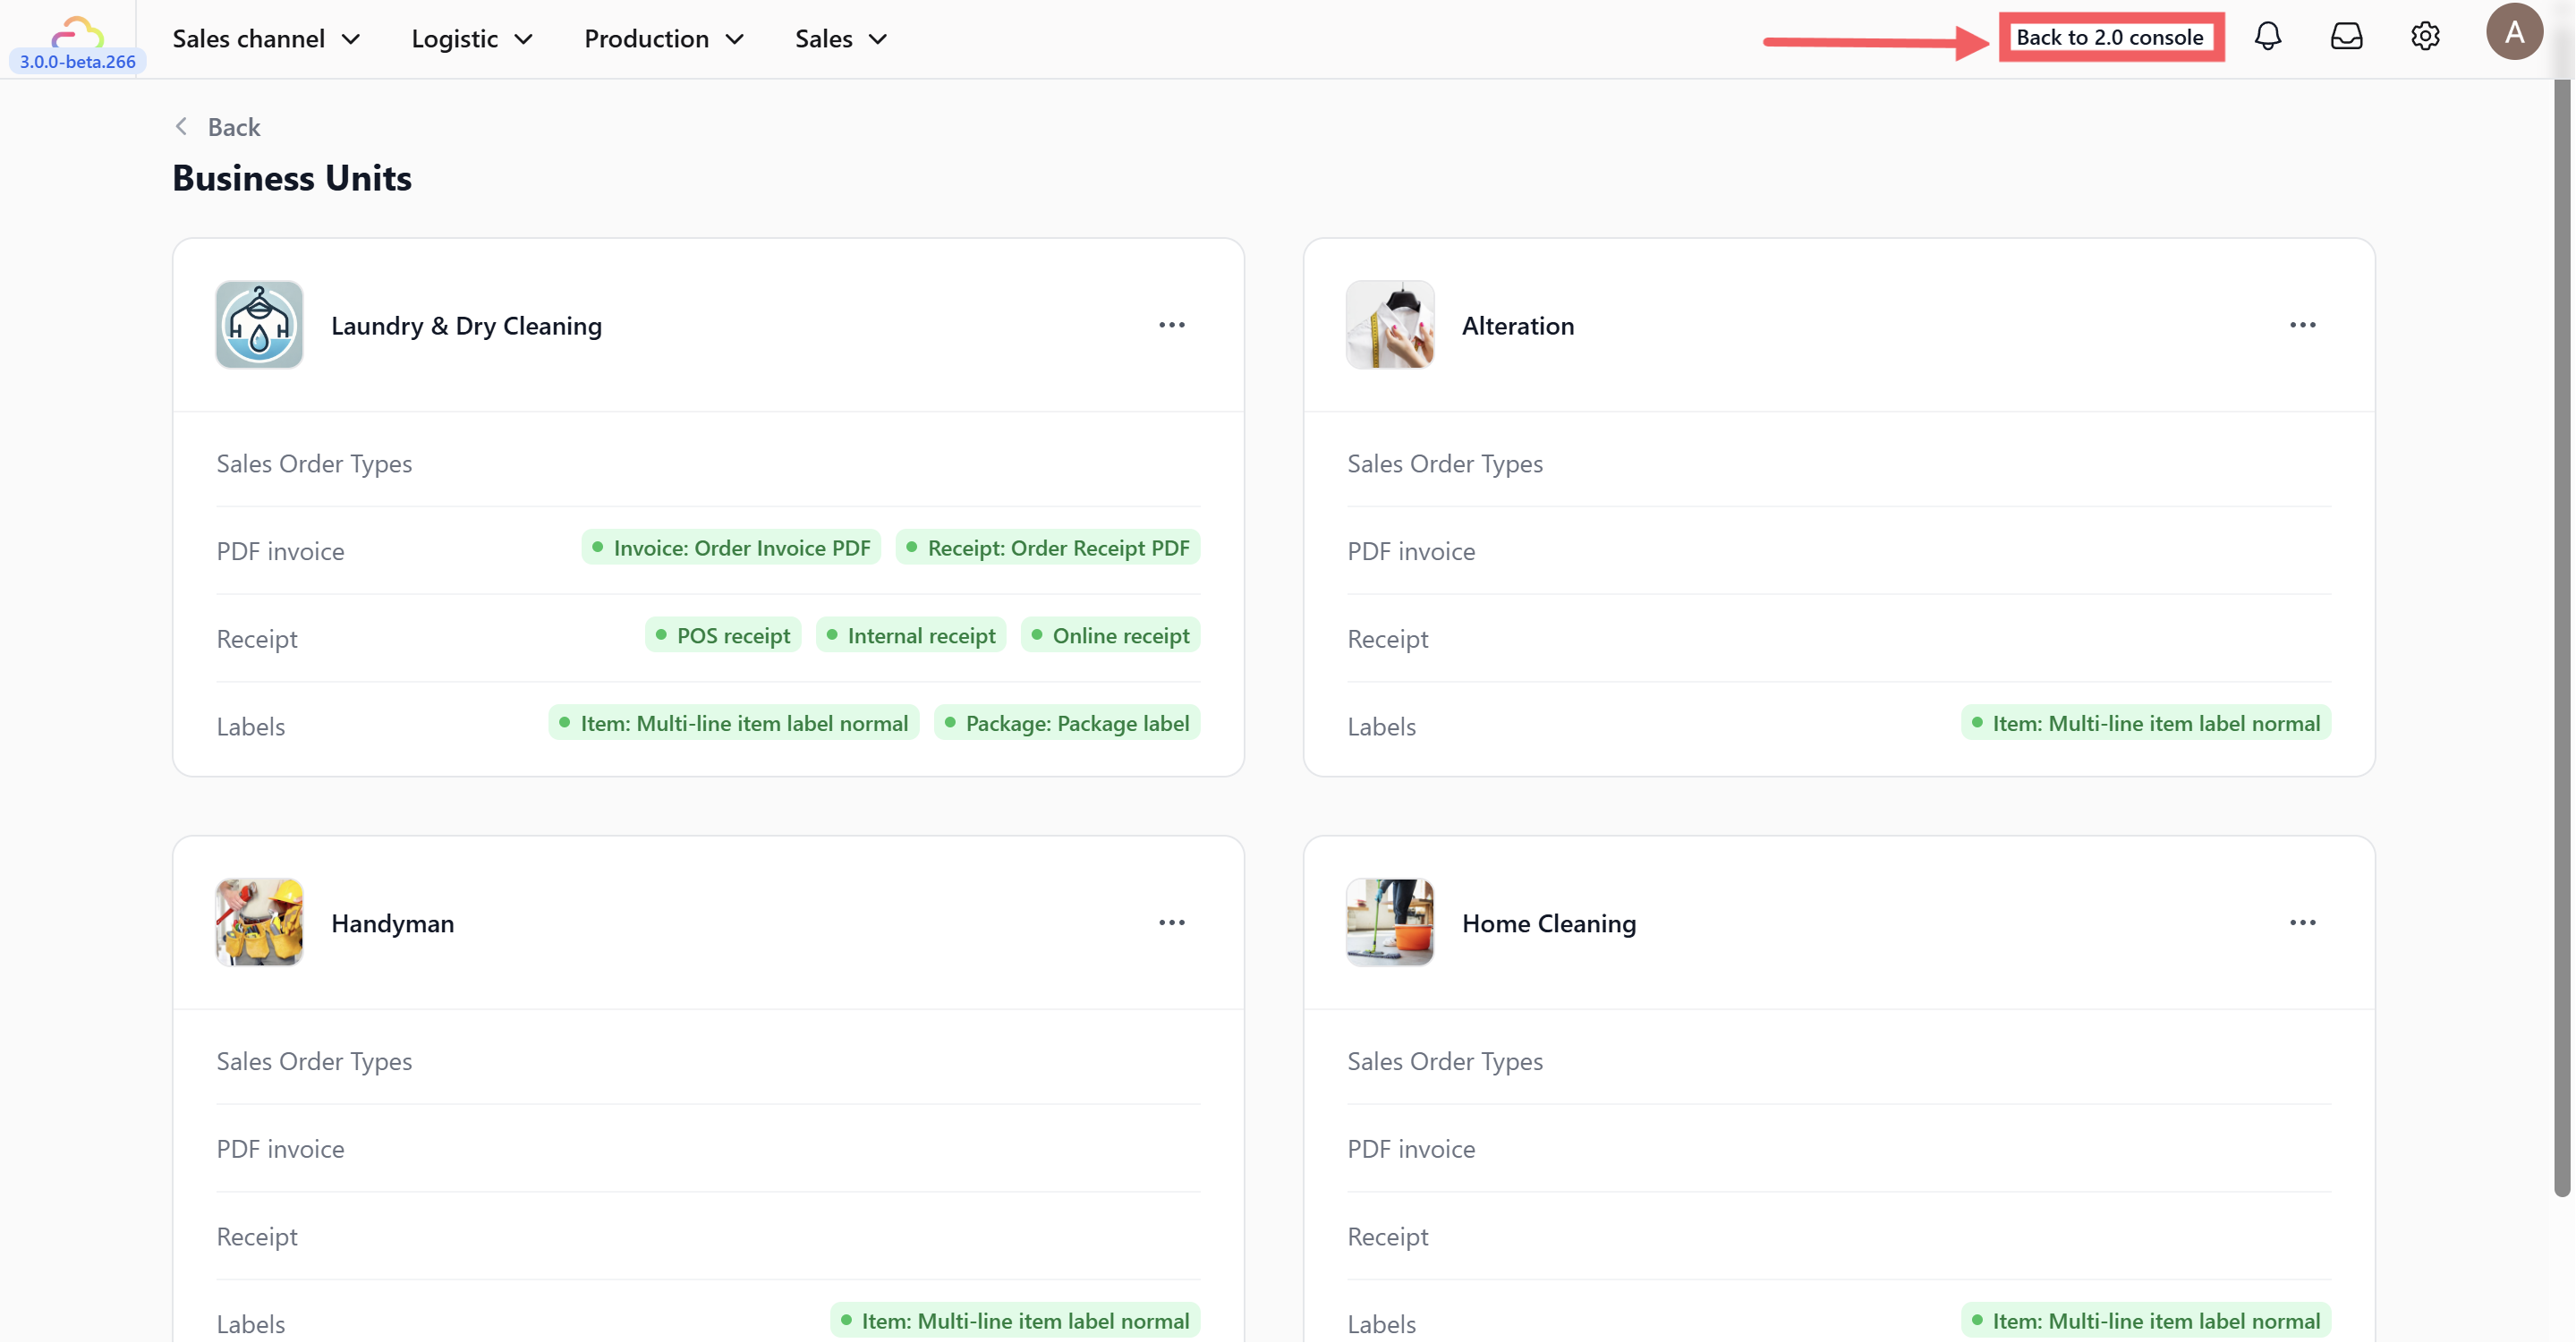Image resolution: width=2576 pixels, height=1343 pixels.
Task: Open Home Cleaning card three-dot menu
Action: [2302, 922]
